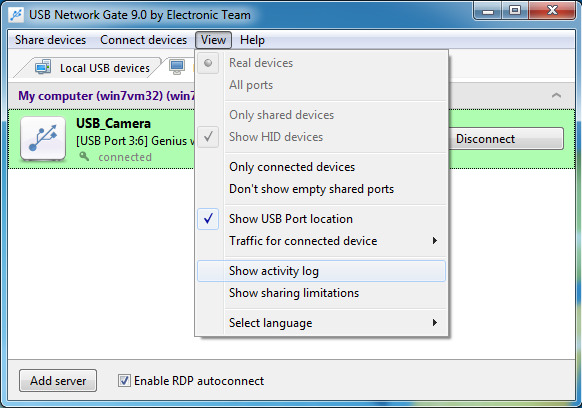The height and width of the screenshot is (408, 582).
Task: Select Only shared devices entry
Action: [x=321, y=115]
